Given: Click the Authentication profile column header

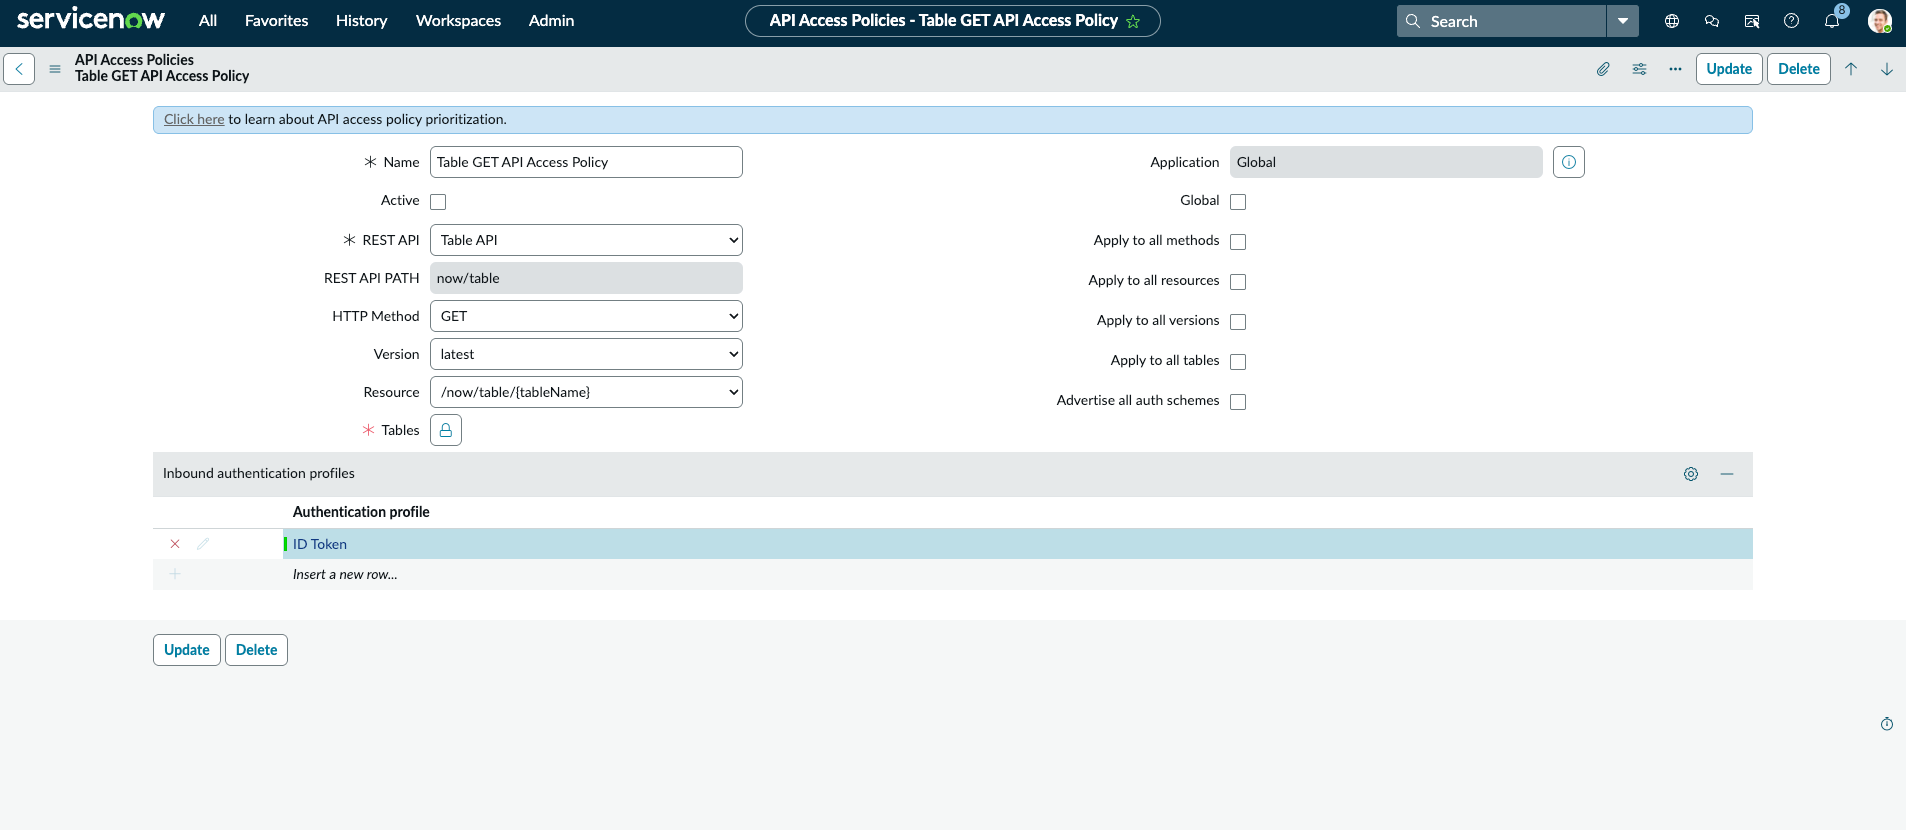Looking at the screenshot, I should click(361, 512).
